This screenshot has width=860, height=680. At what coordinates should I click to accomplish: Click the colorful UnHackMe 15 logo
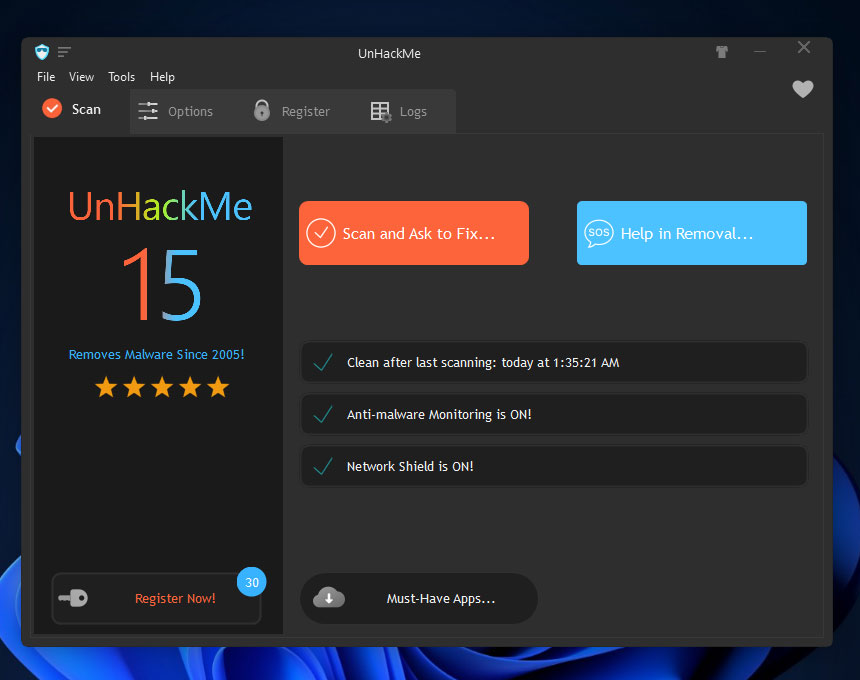click(160, 255)
